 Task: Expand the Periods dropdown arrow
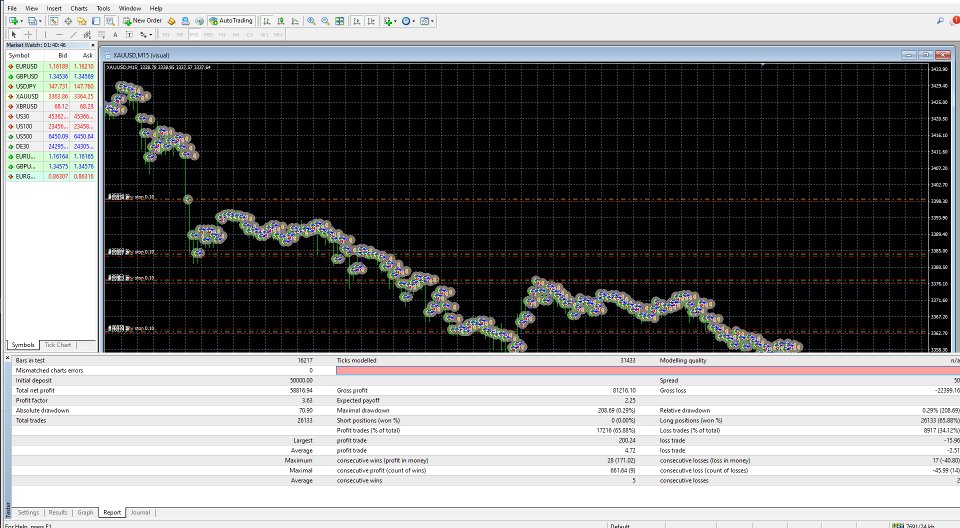point(414,21)
